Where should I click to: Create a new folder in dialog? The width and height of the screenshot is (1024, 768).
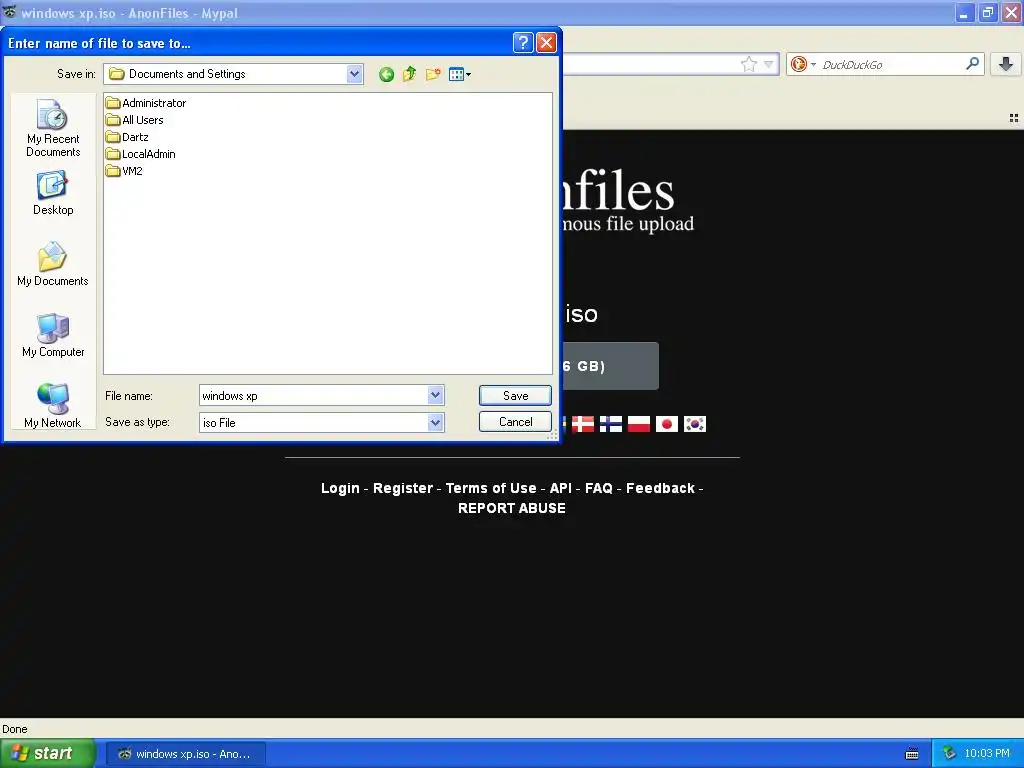[x=432, y=74]
